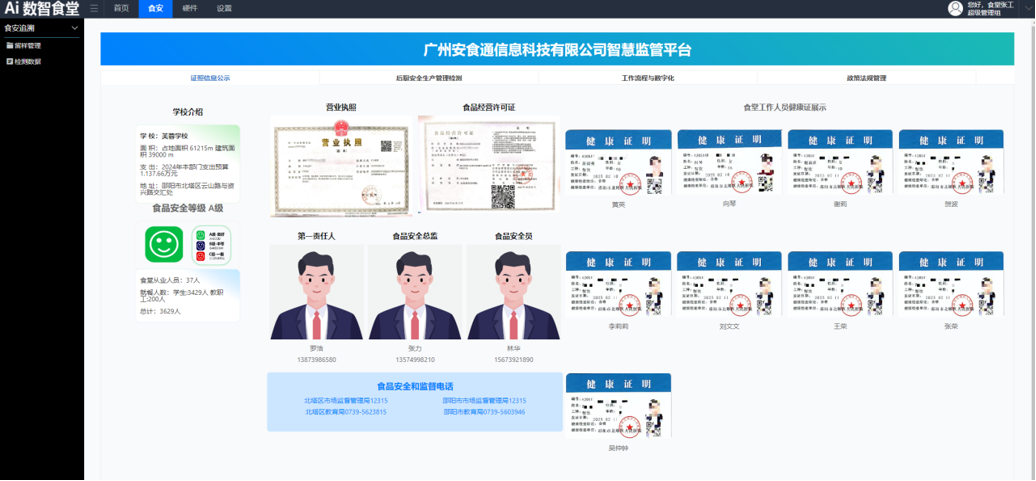The height and width of the screenshot is (481, 1036).
Task: Click the 邵阳市市场监督管理局12315 hotline
Action: click(484, 401)
